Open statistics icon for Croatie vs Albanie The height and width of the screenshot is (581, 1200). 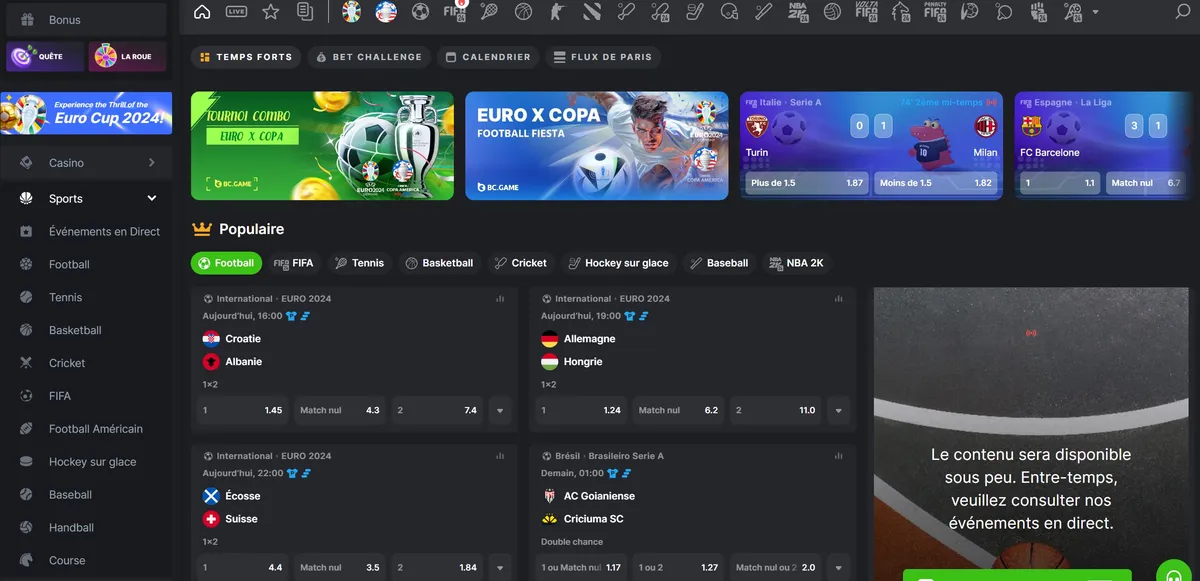coord(500,299)
